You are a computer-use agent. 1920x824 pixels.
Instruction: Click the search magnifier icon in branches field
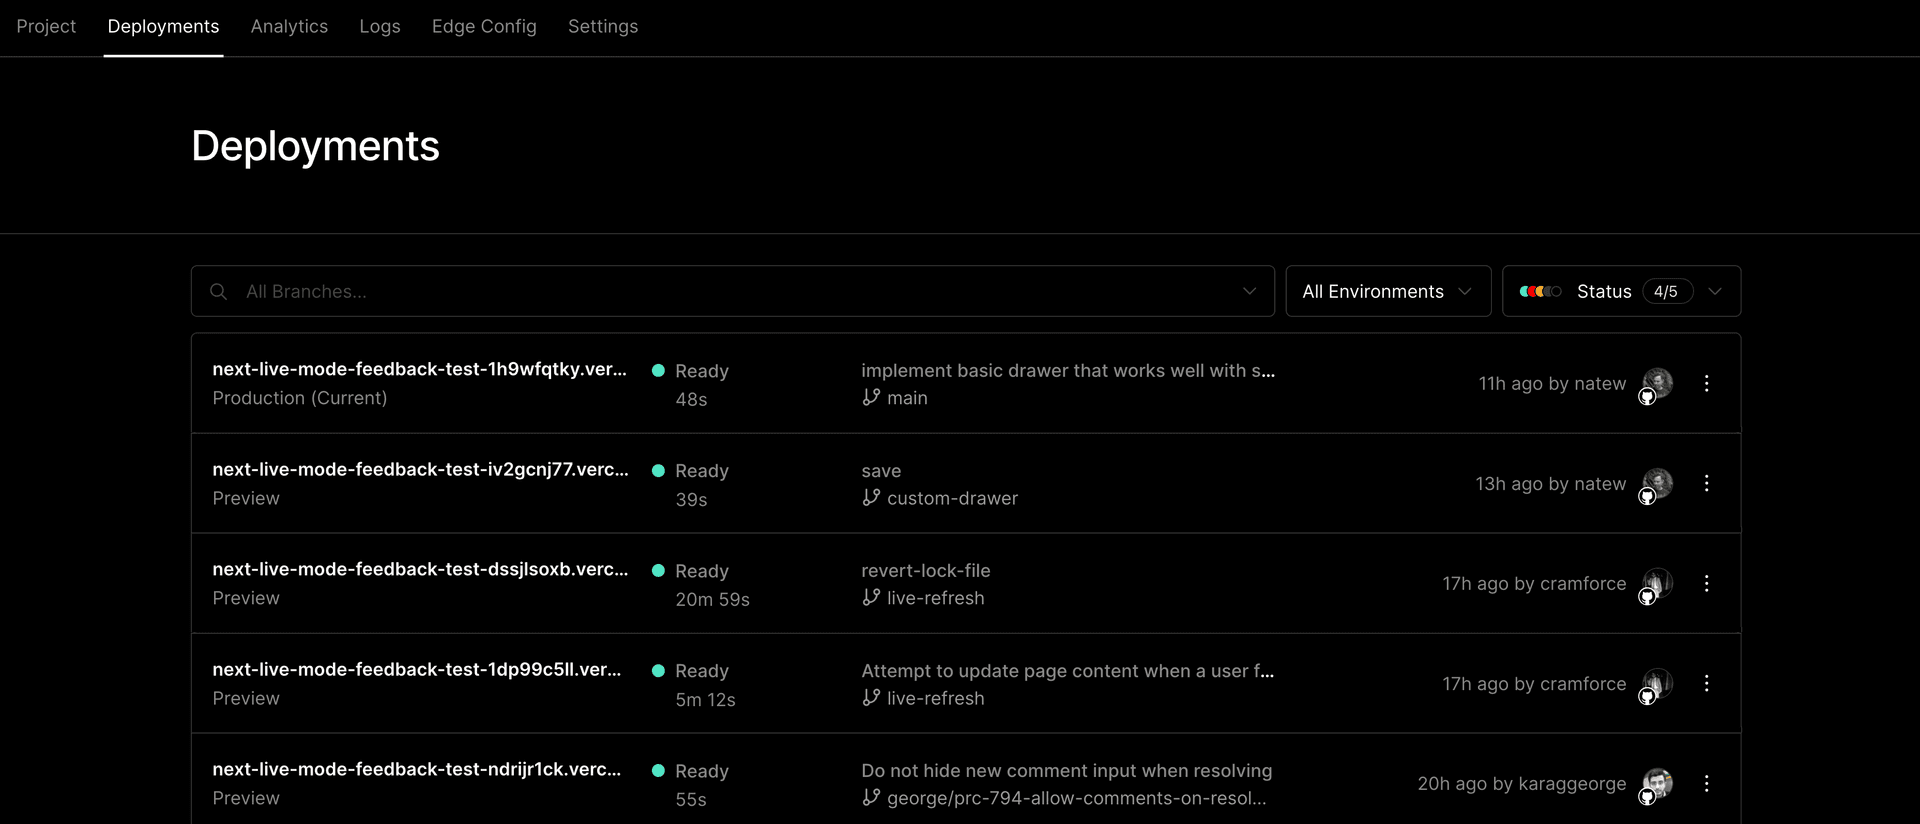(218, 291)
